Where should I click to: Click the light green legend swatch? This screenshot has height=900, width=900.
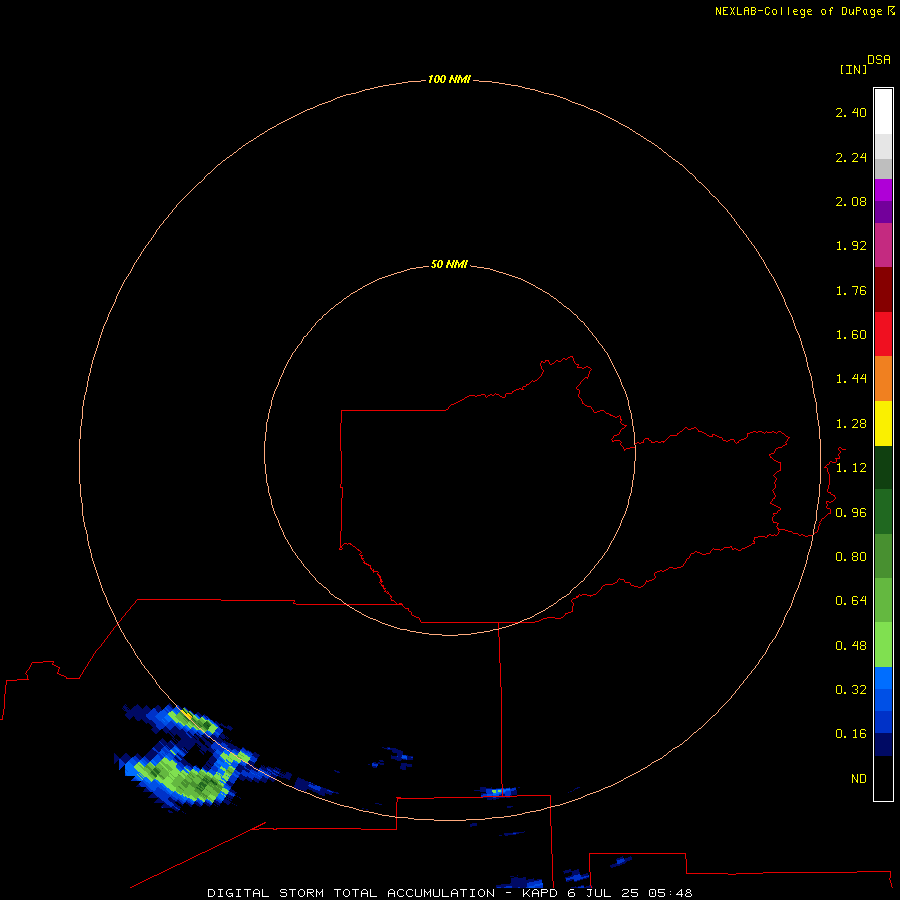tap(883, 645)
